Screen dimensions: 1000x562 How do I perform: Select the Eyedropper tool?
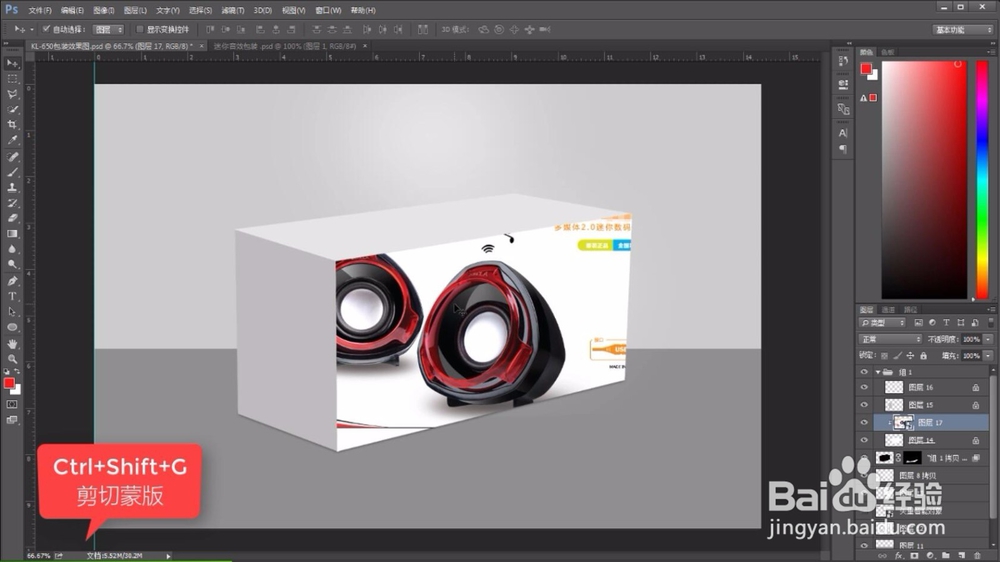(12, 140)
